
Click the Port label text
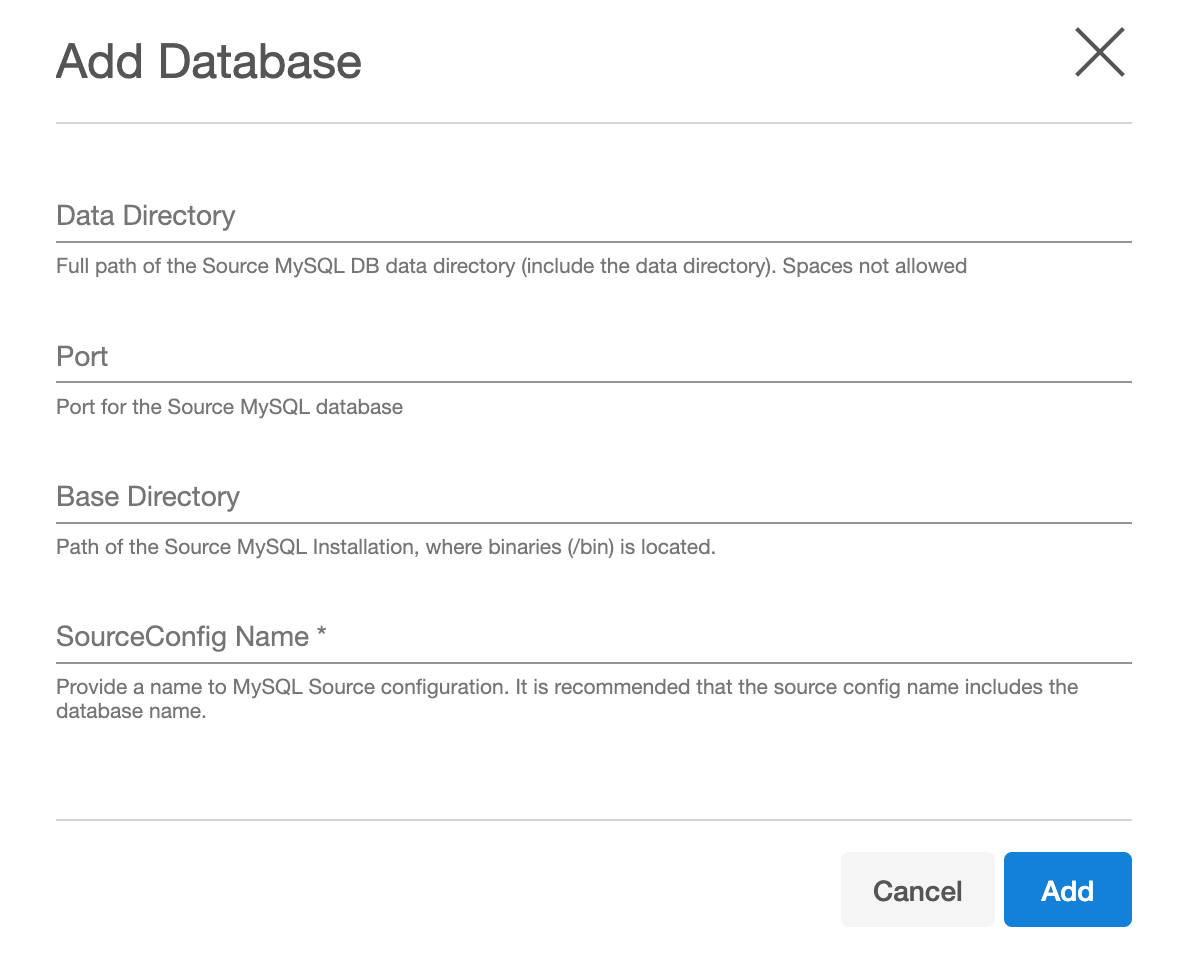coord(81,355)
